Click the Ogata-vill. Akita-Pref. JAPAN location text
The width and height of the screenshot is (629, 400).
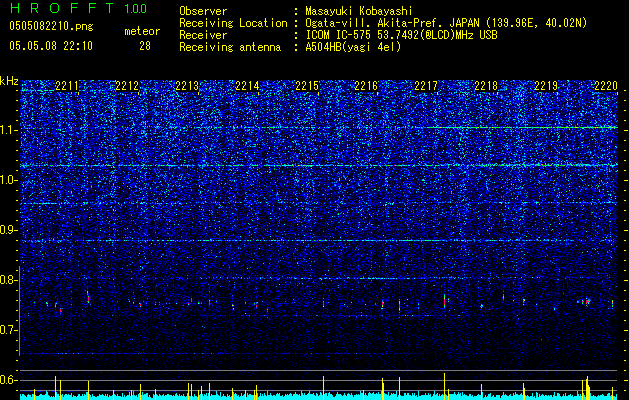tap(446, 23)
